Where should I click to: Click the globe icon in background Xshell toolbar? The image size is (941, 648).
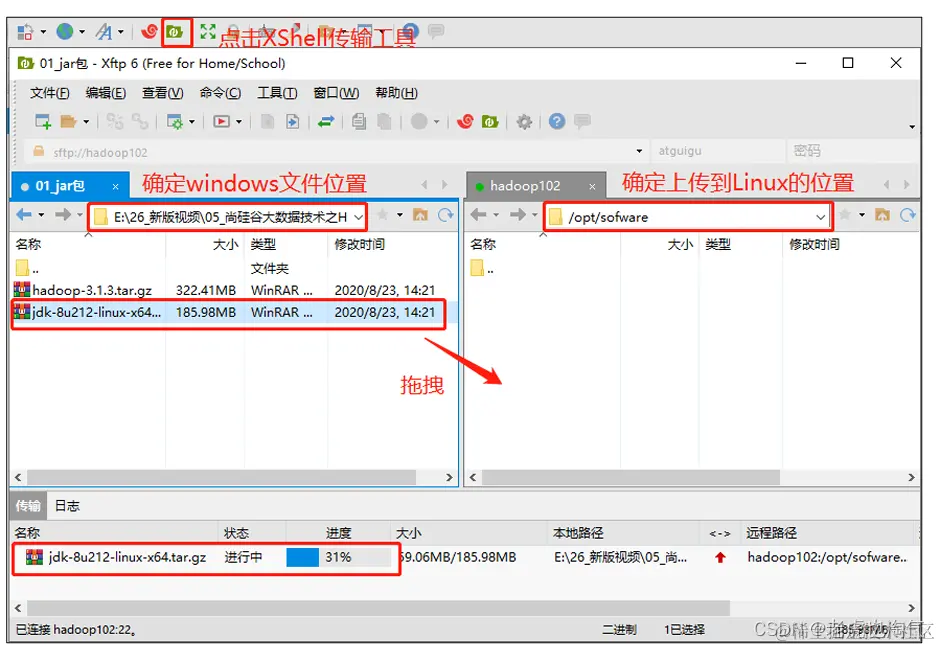pos(65,31)
